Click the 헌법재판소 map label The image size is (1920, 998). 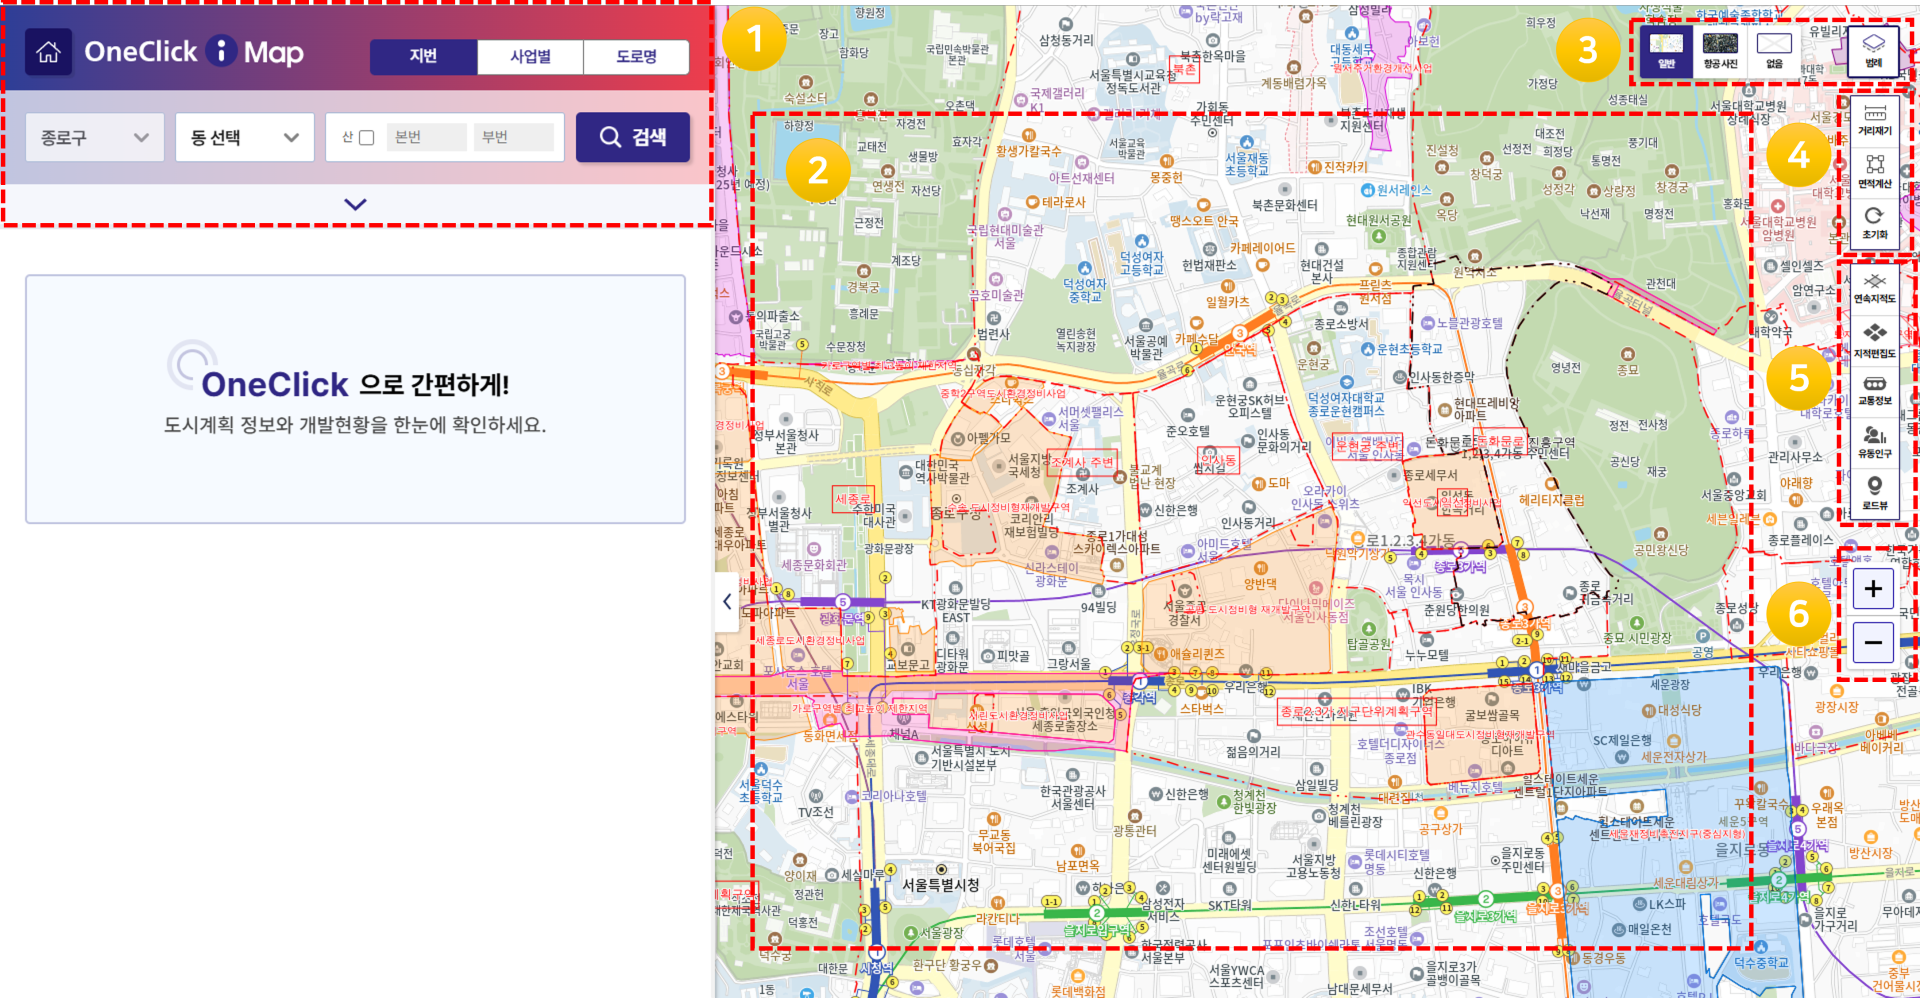pyautogui.click(x=1209, y=265)
